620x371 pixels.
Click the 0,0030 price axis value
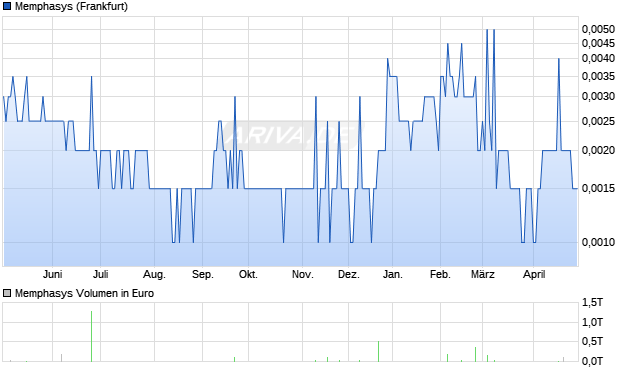point(598,96)
